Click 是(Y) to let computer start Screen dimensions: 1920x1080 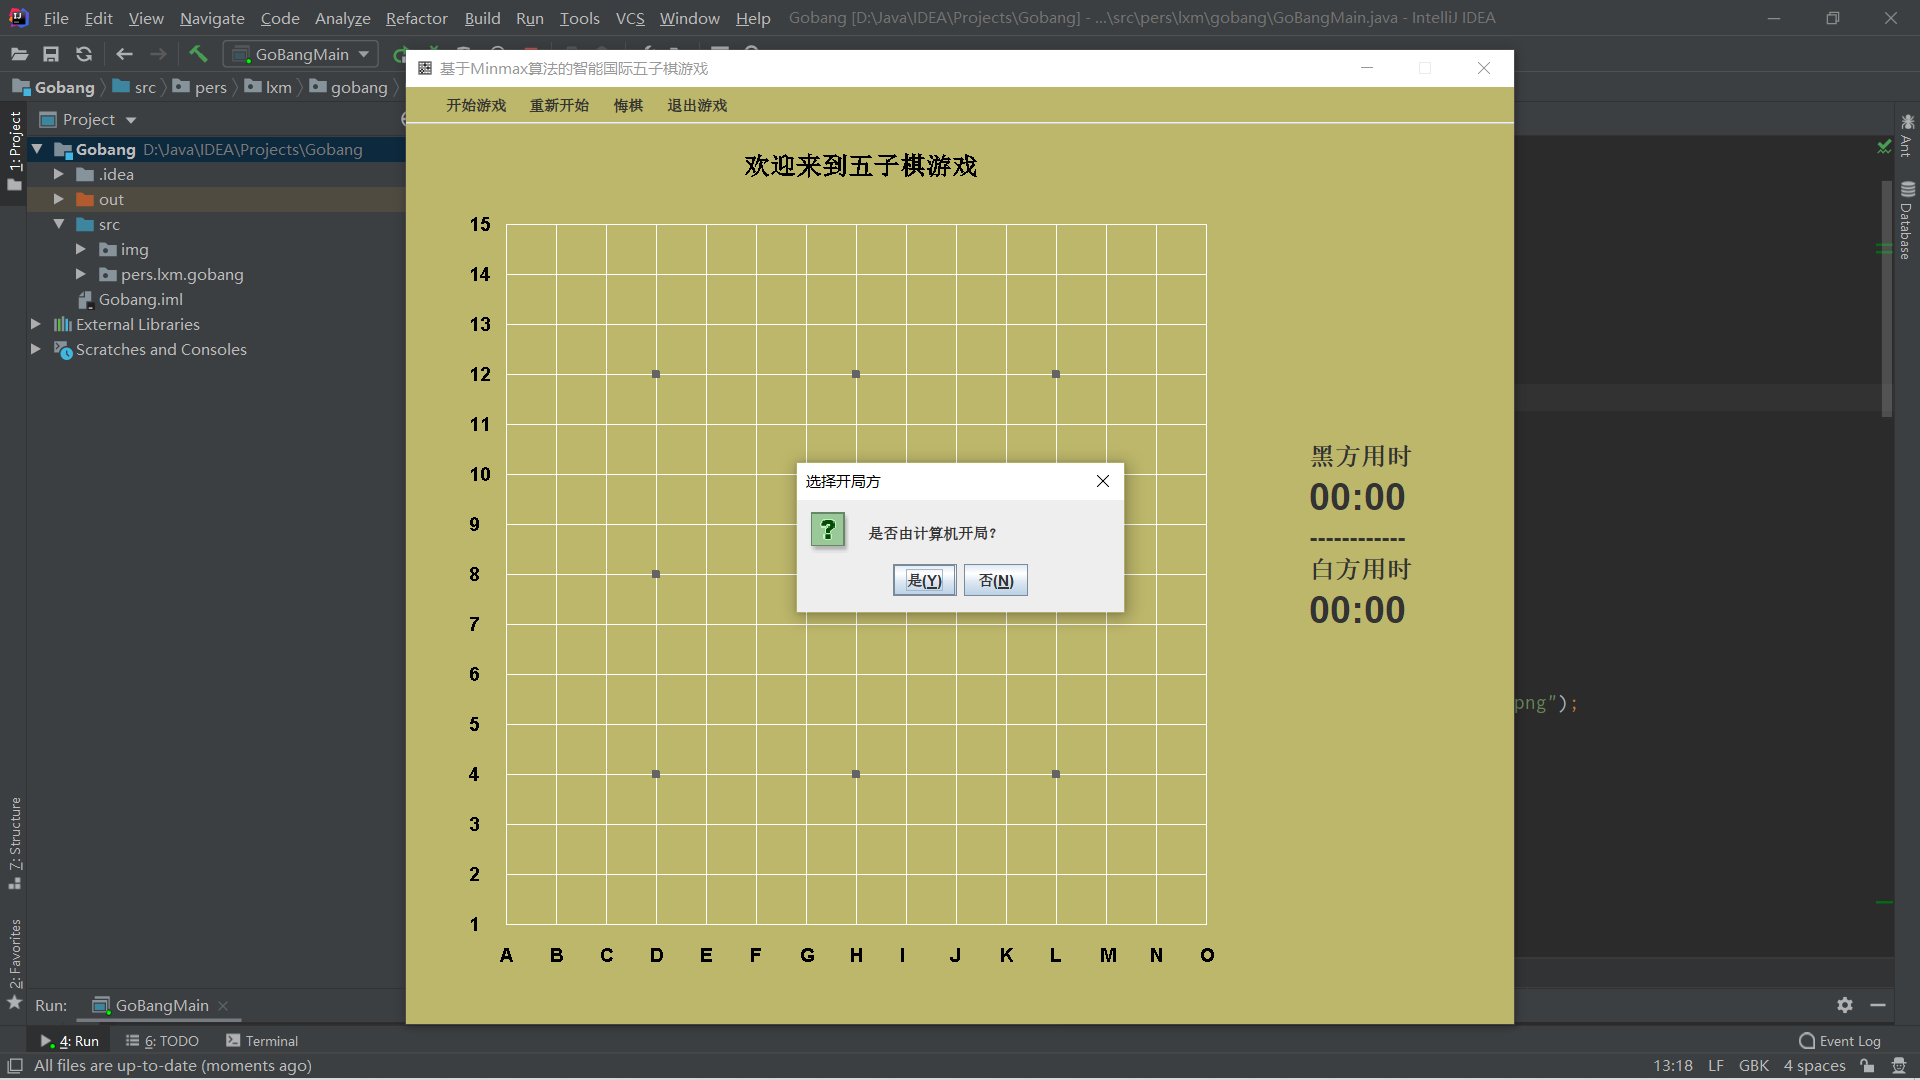923,580
